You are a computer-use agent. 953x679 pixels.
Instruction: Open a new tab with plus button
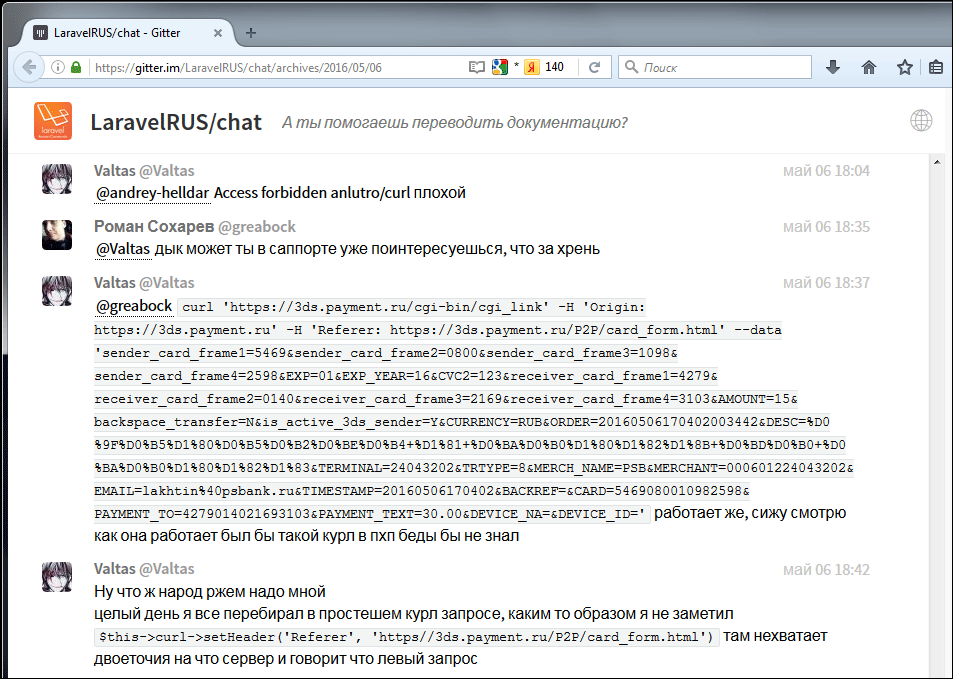click(x=250, y=33)
